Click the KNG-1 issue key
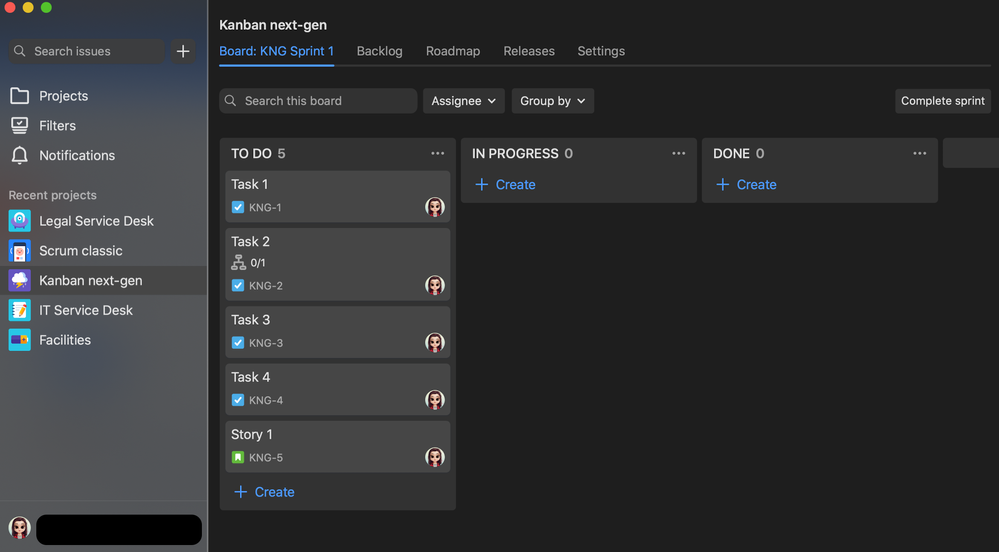 click(x=265, y=207)
